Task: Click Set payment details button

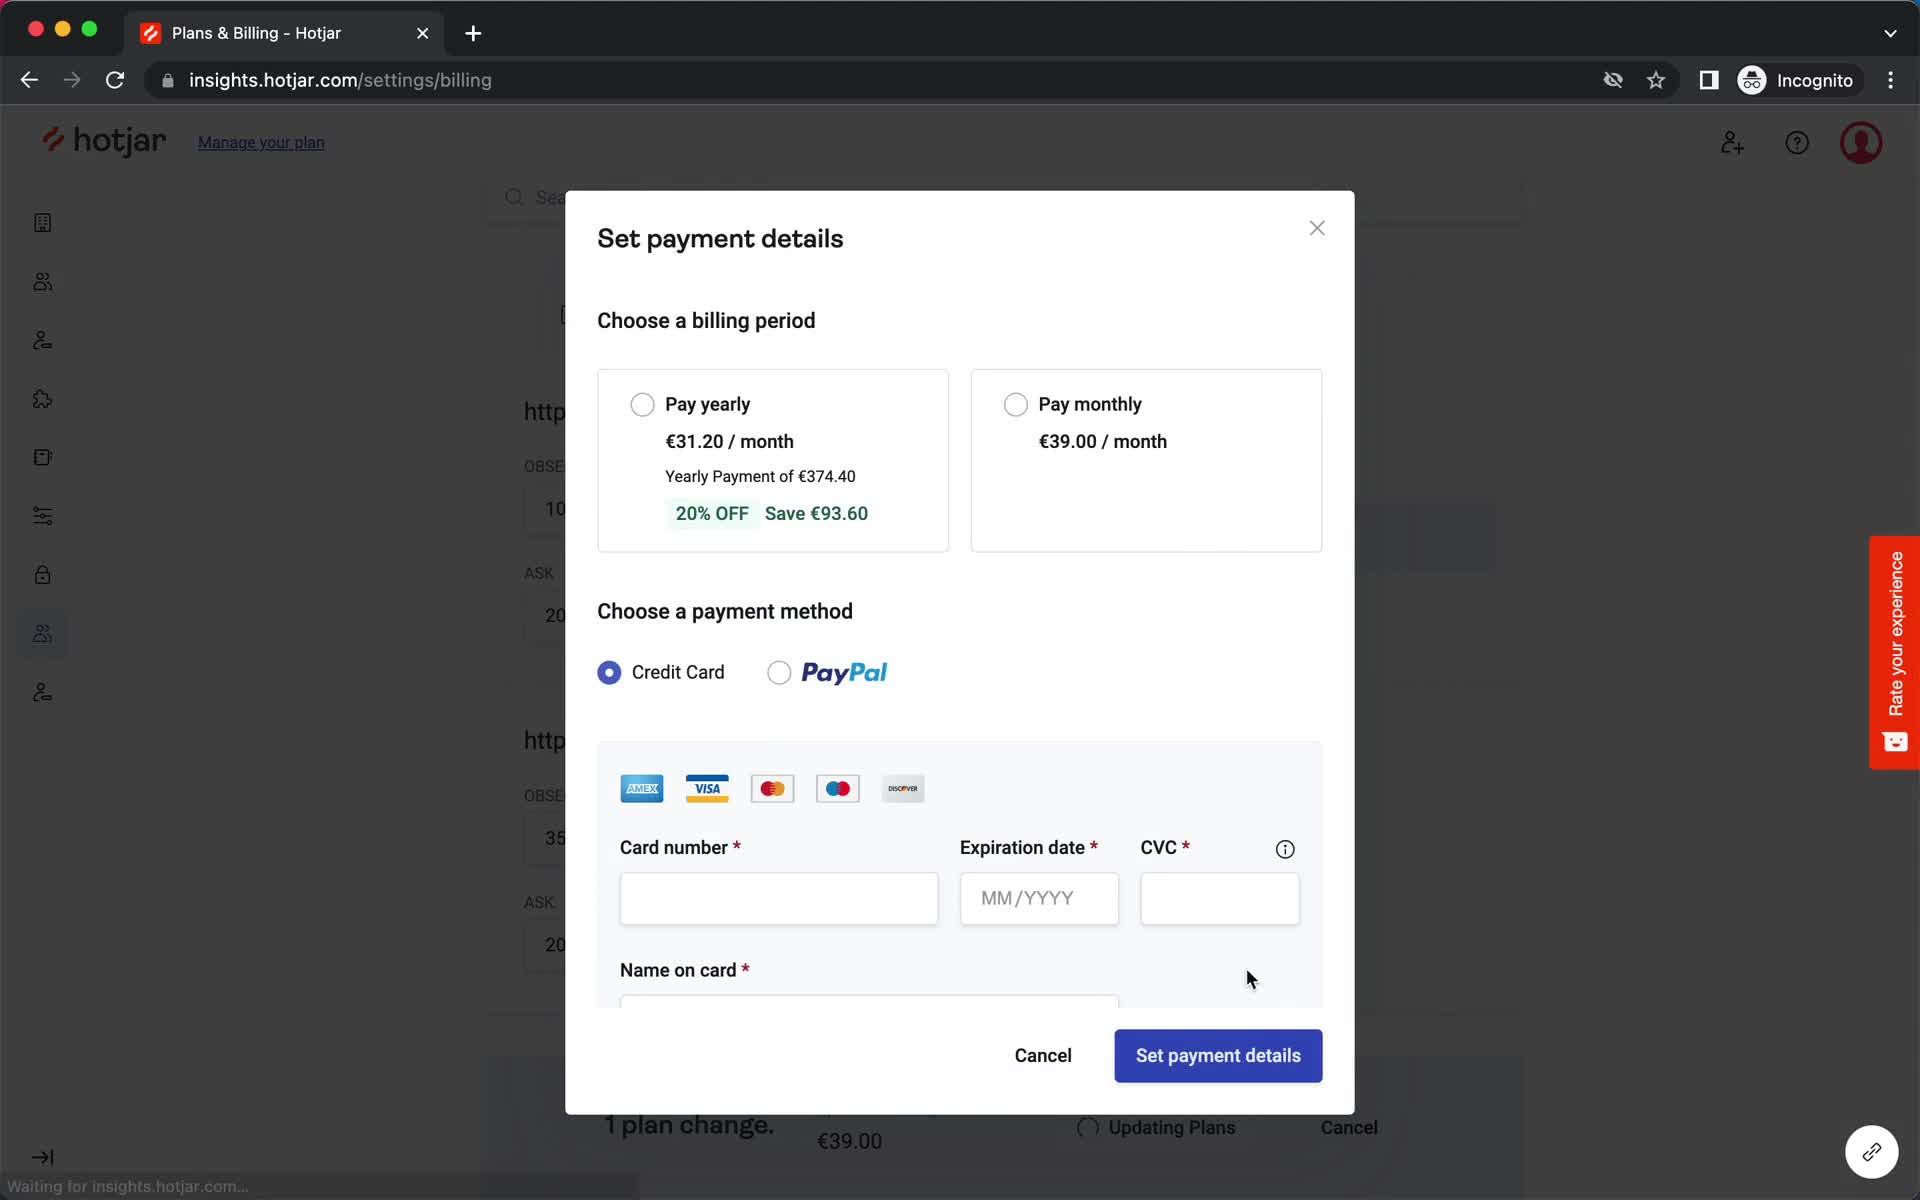Action: point(1218,1055)
